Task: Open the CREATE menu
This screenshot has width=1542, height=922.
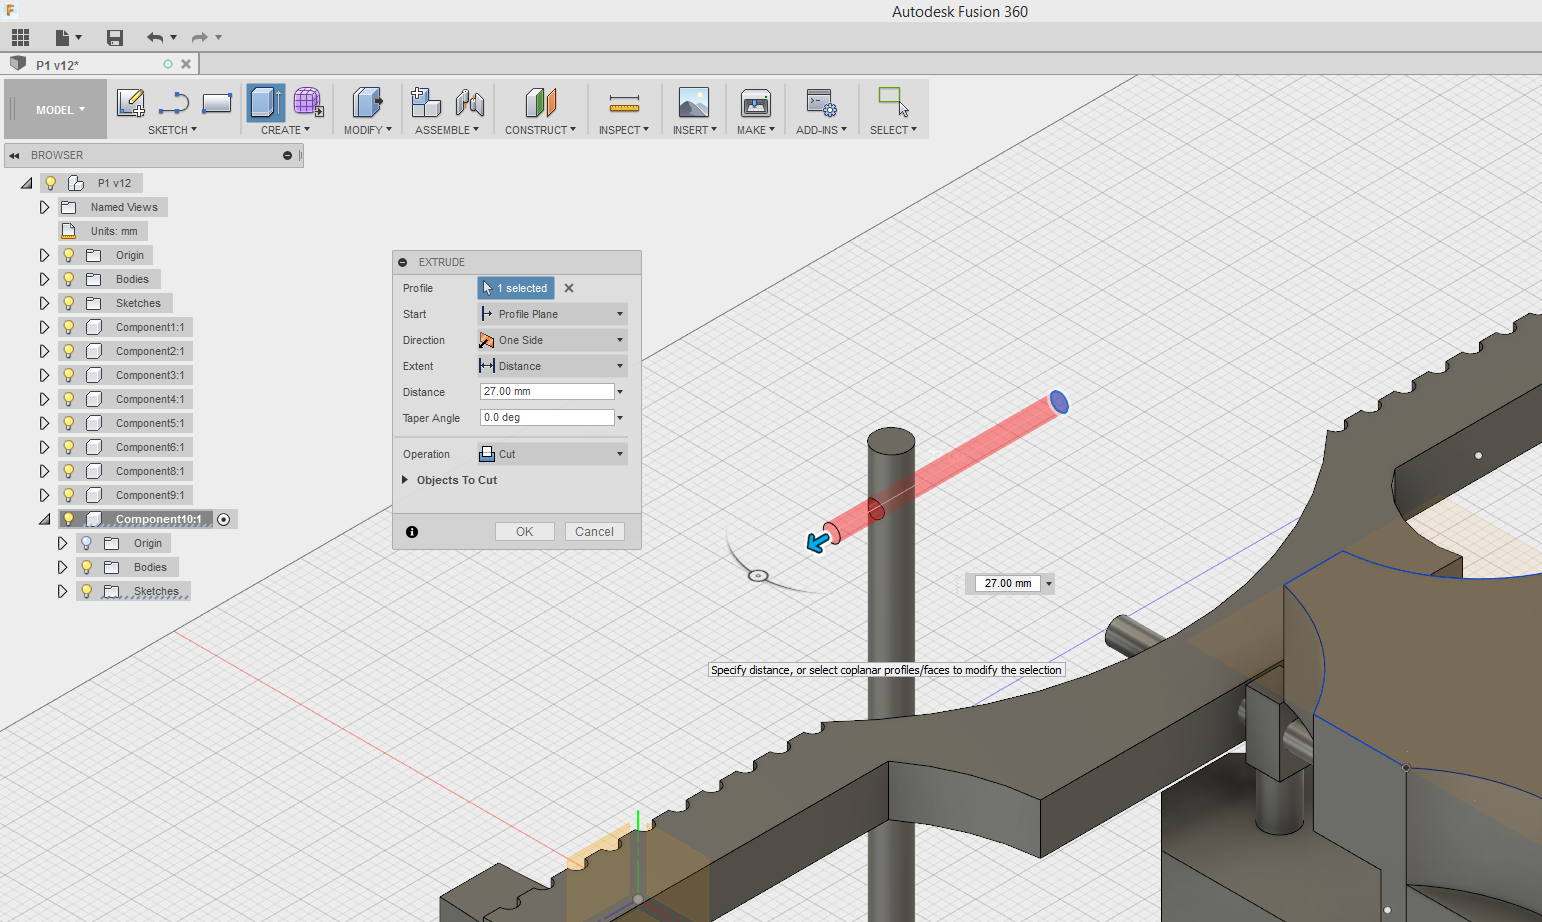Action: point(285,130)
